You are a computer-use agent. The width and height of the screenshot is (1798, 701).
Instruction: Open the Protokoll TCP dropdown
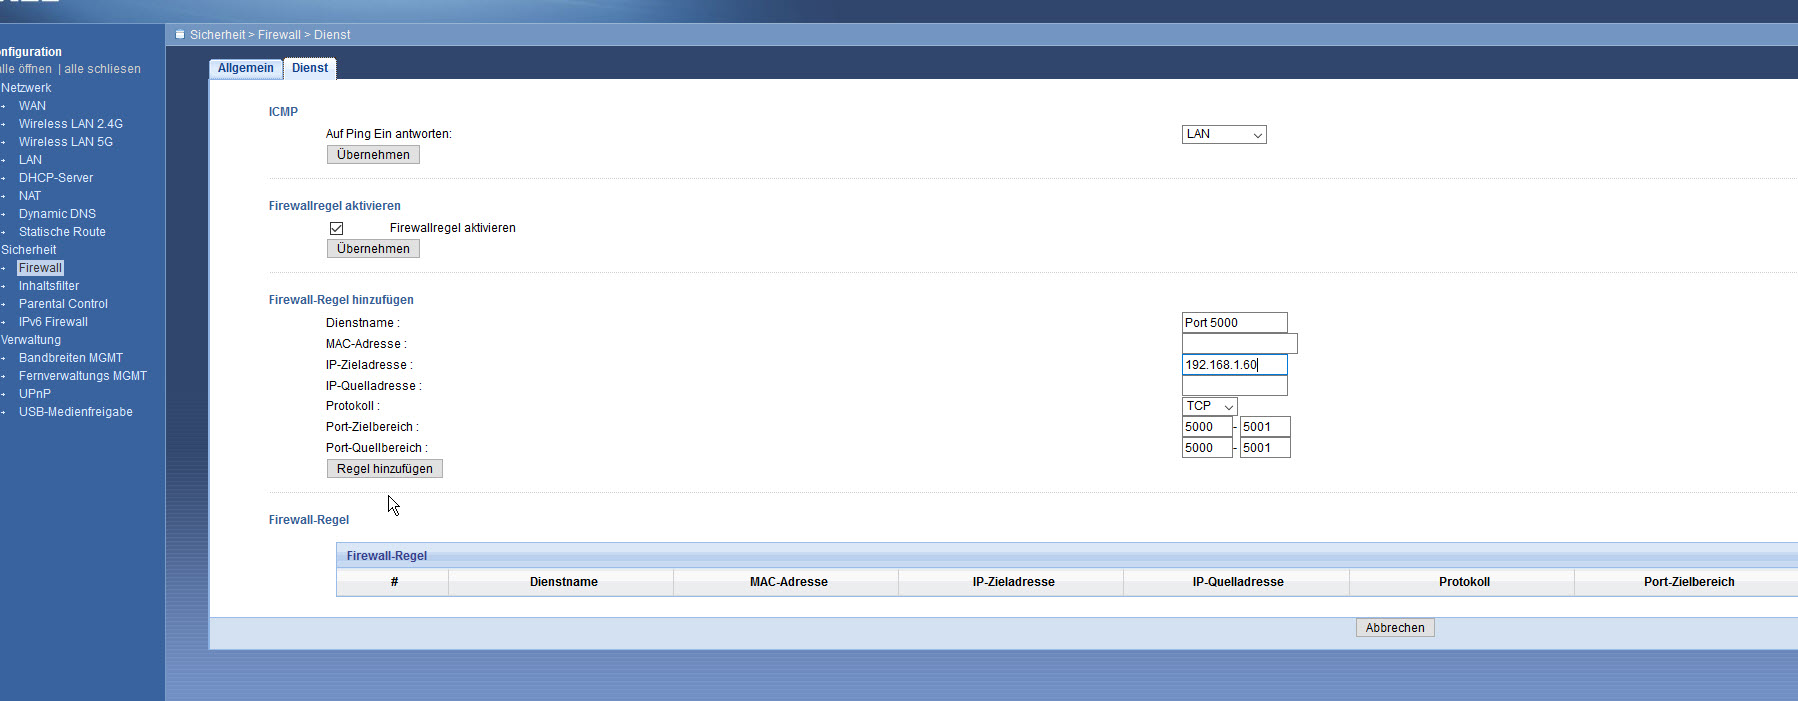pos(1209,406)
